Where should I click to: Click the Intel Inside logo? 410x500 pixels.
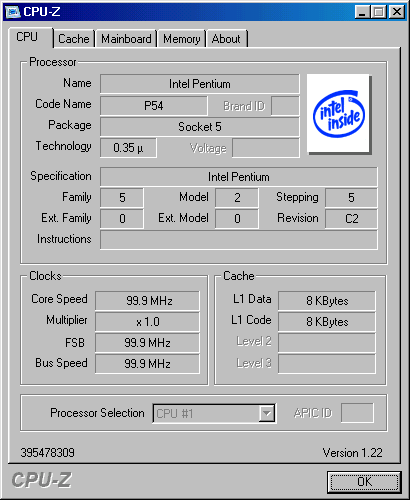(x=339, y=114)
